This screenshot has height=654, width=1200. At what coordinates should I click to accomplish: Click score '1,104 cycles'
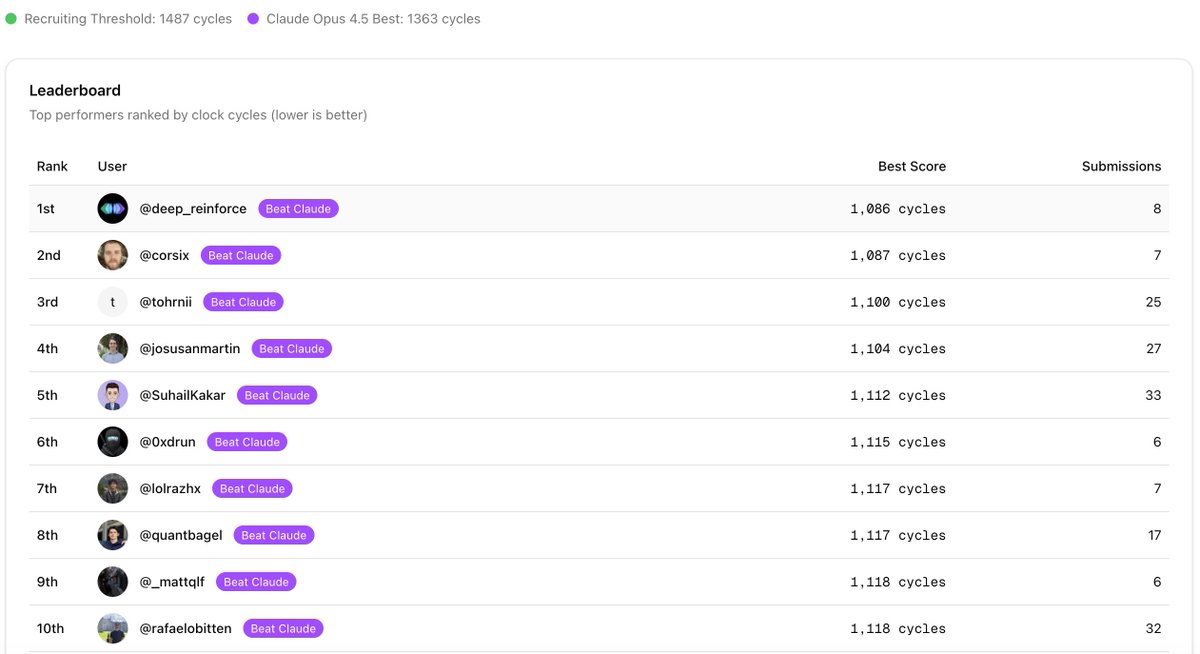pos(898,349)
